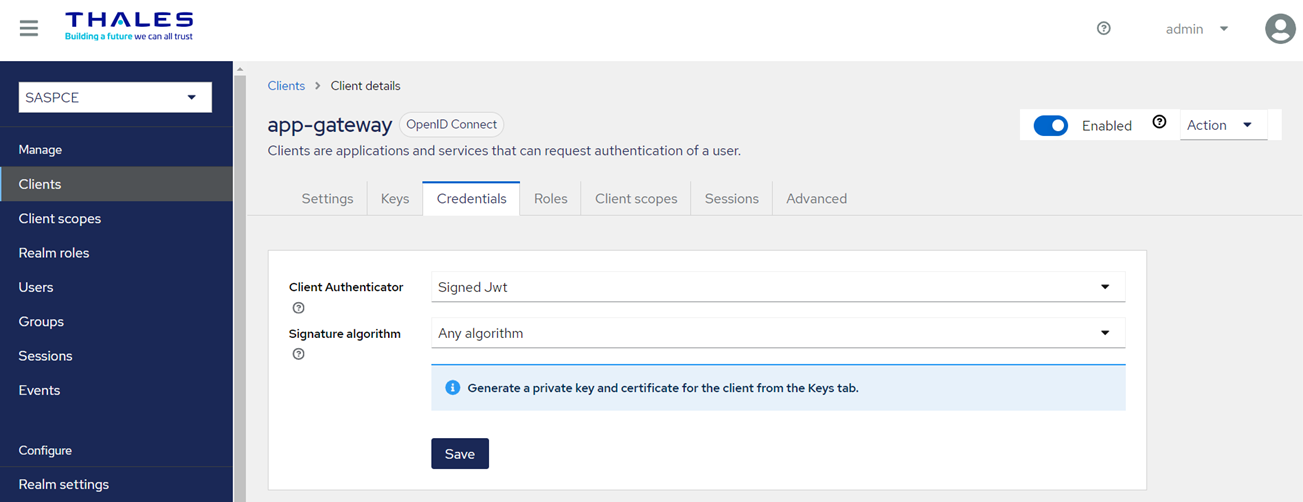1303x502 pixels.
Task: Save the credentials settings
Action: 460,453
